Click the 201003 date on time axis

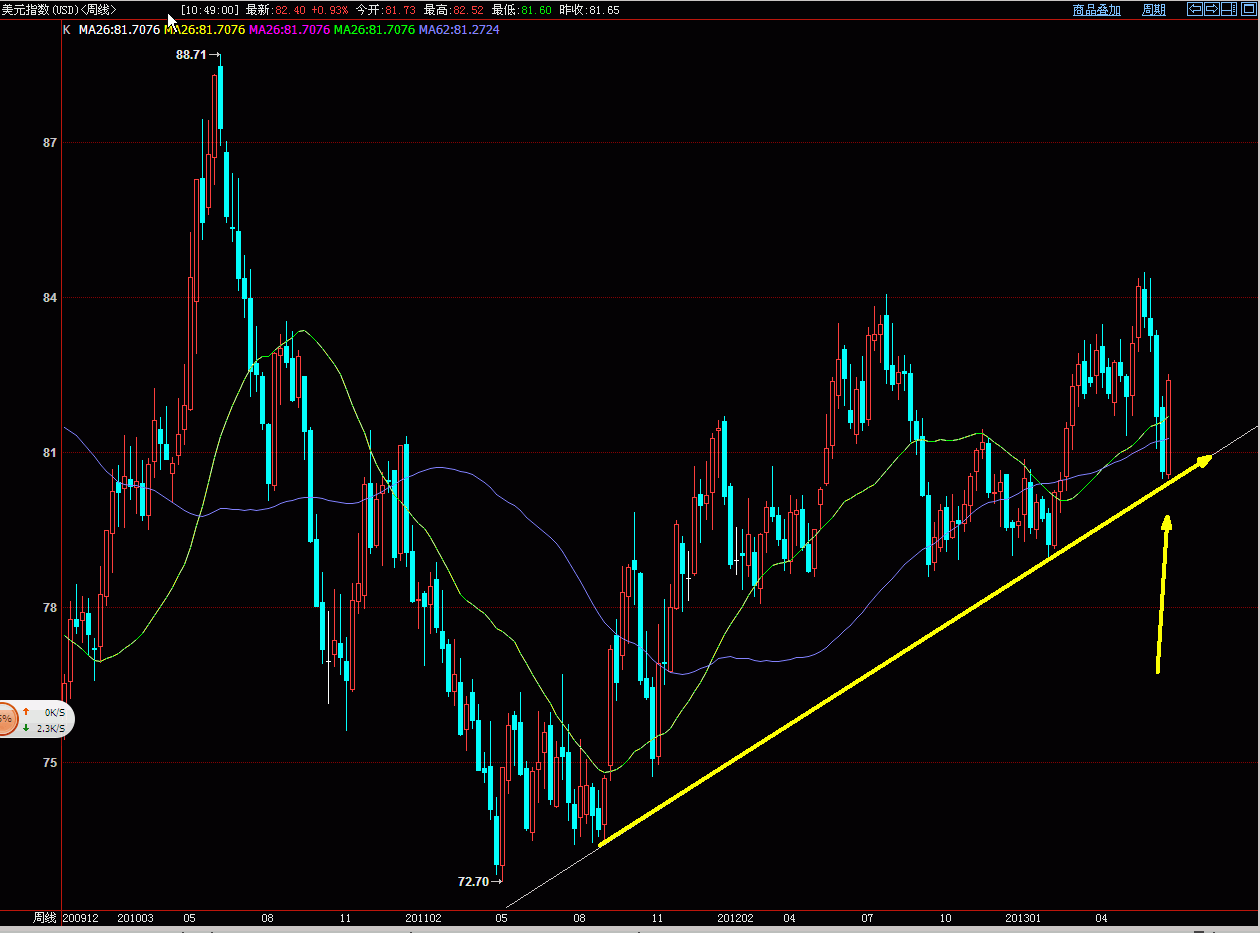point(135,917)
